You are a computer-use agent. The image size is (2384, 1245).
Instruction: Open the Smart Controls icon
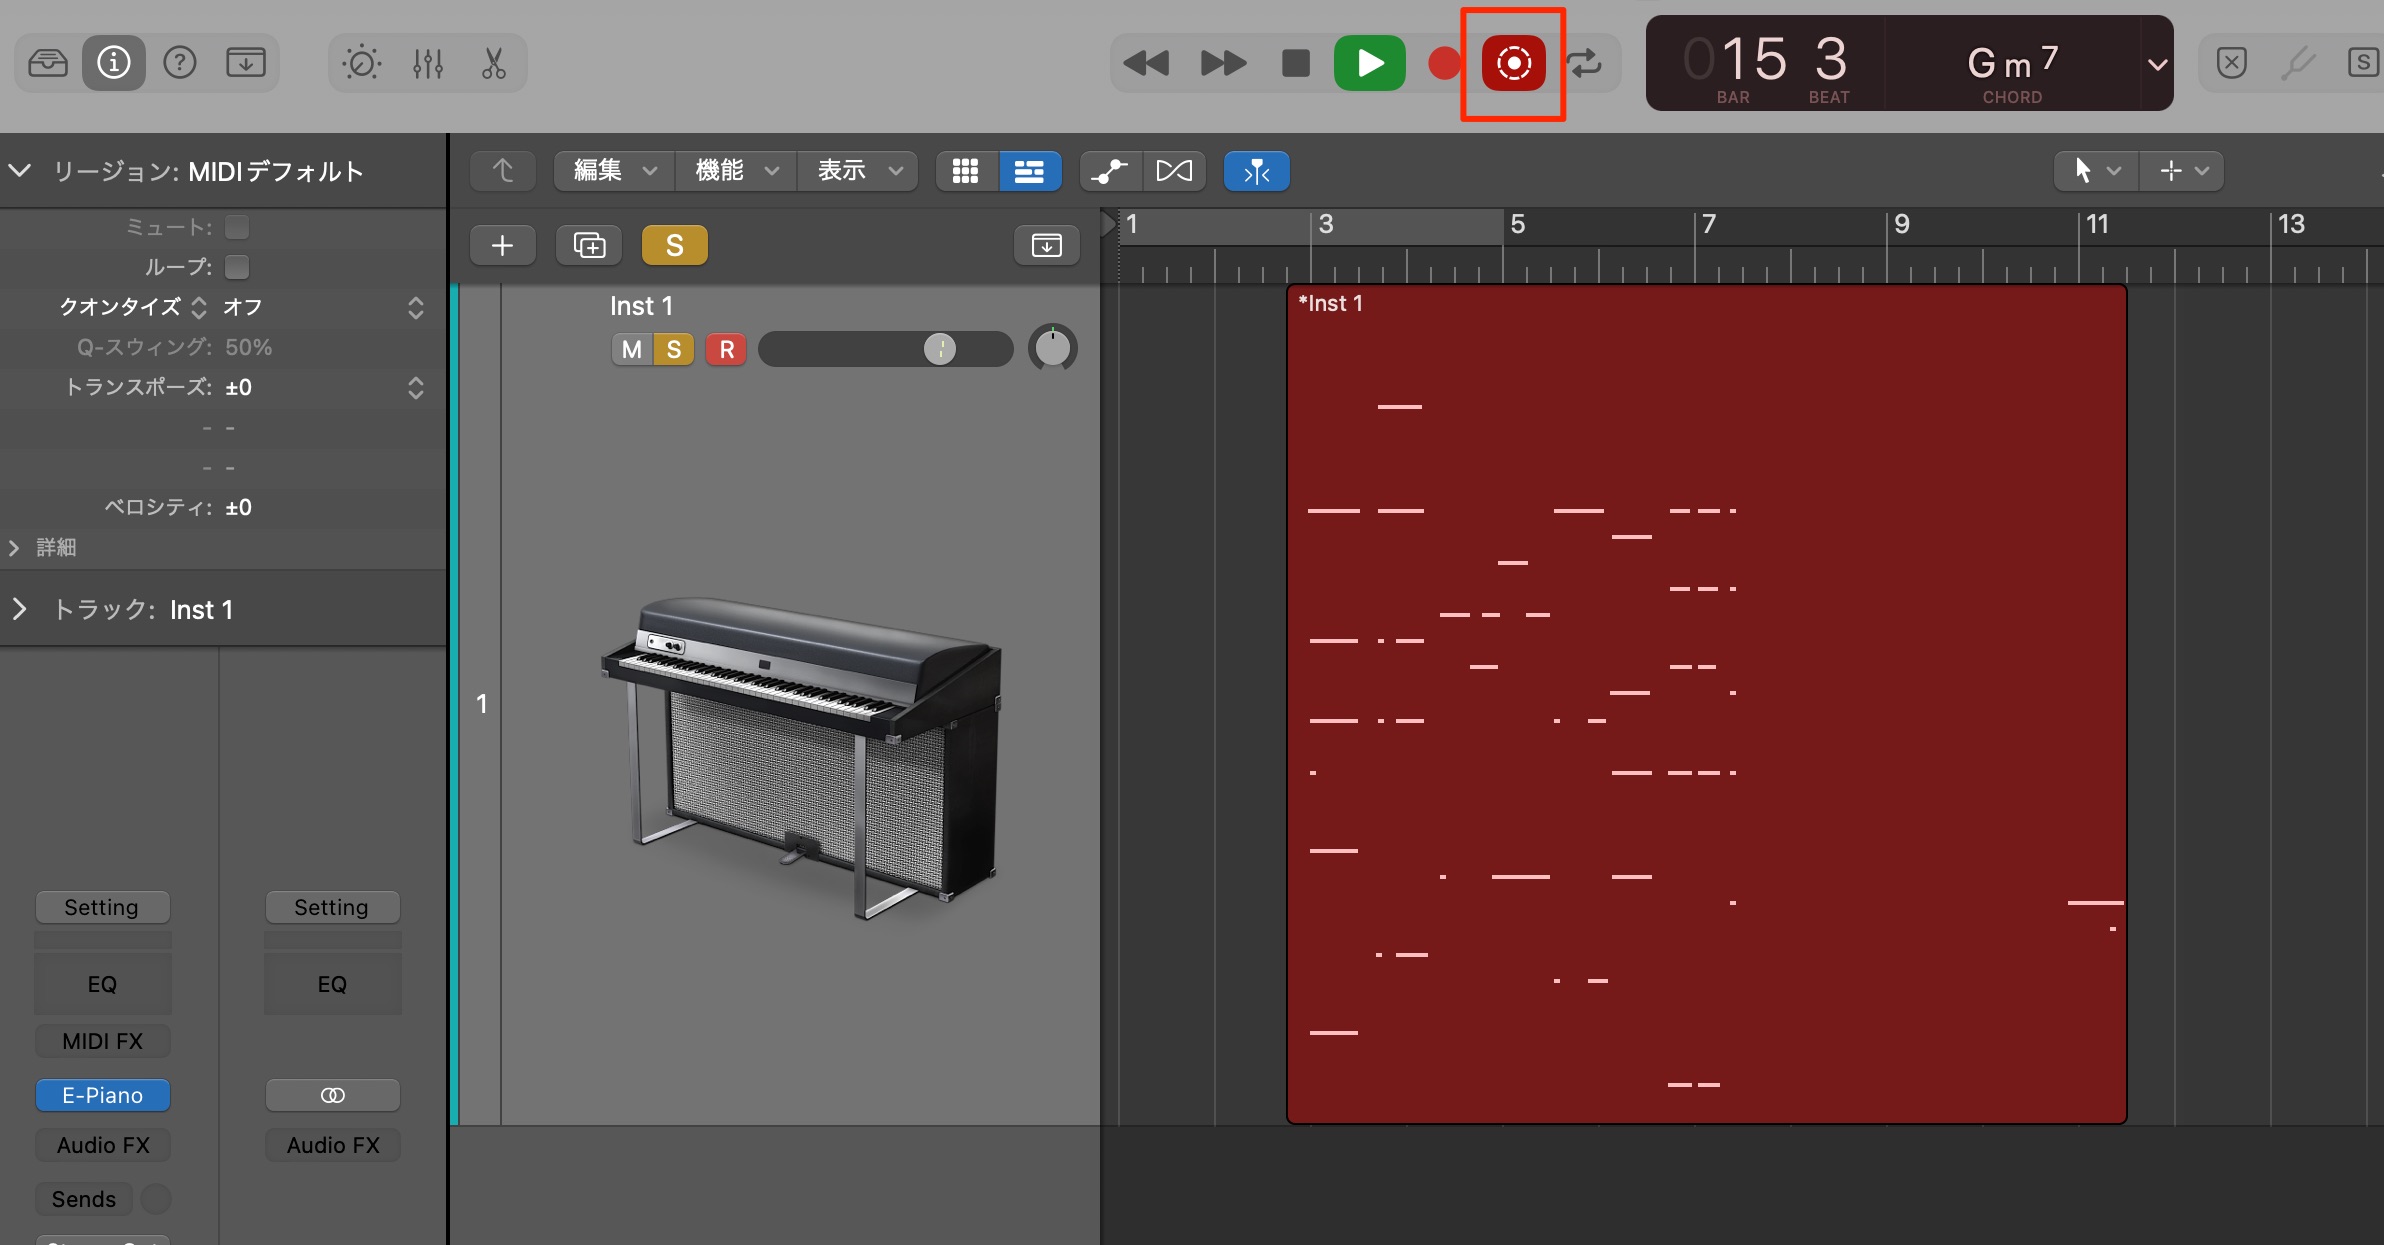point(362,63)
